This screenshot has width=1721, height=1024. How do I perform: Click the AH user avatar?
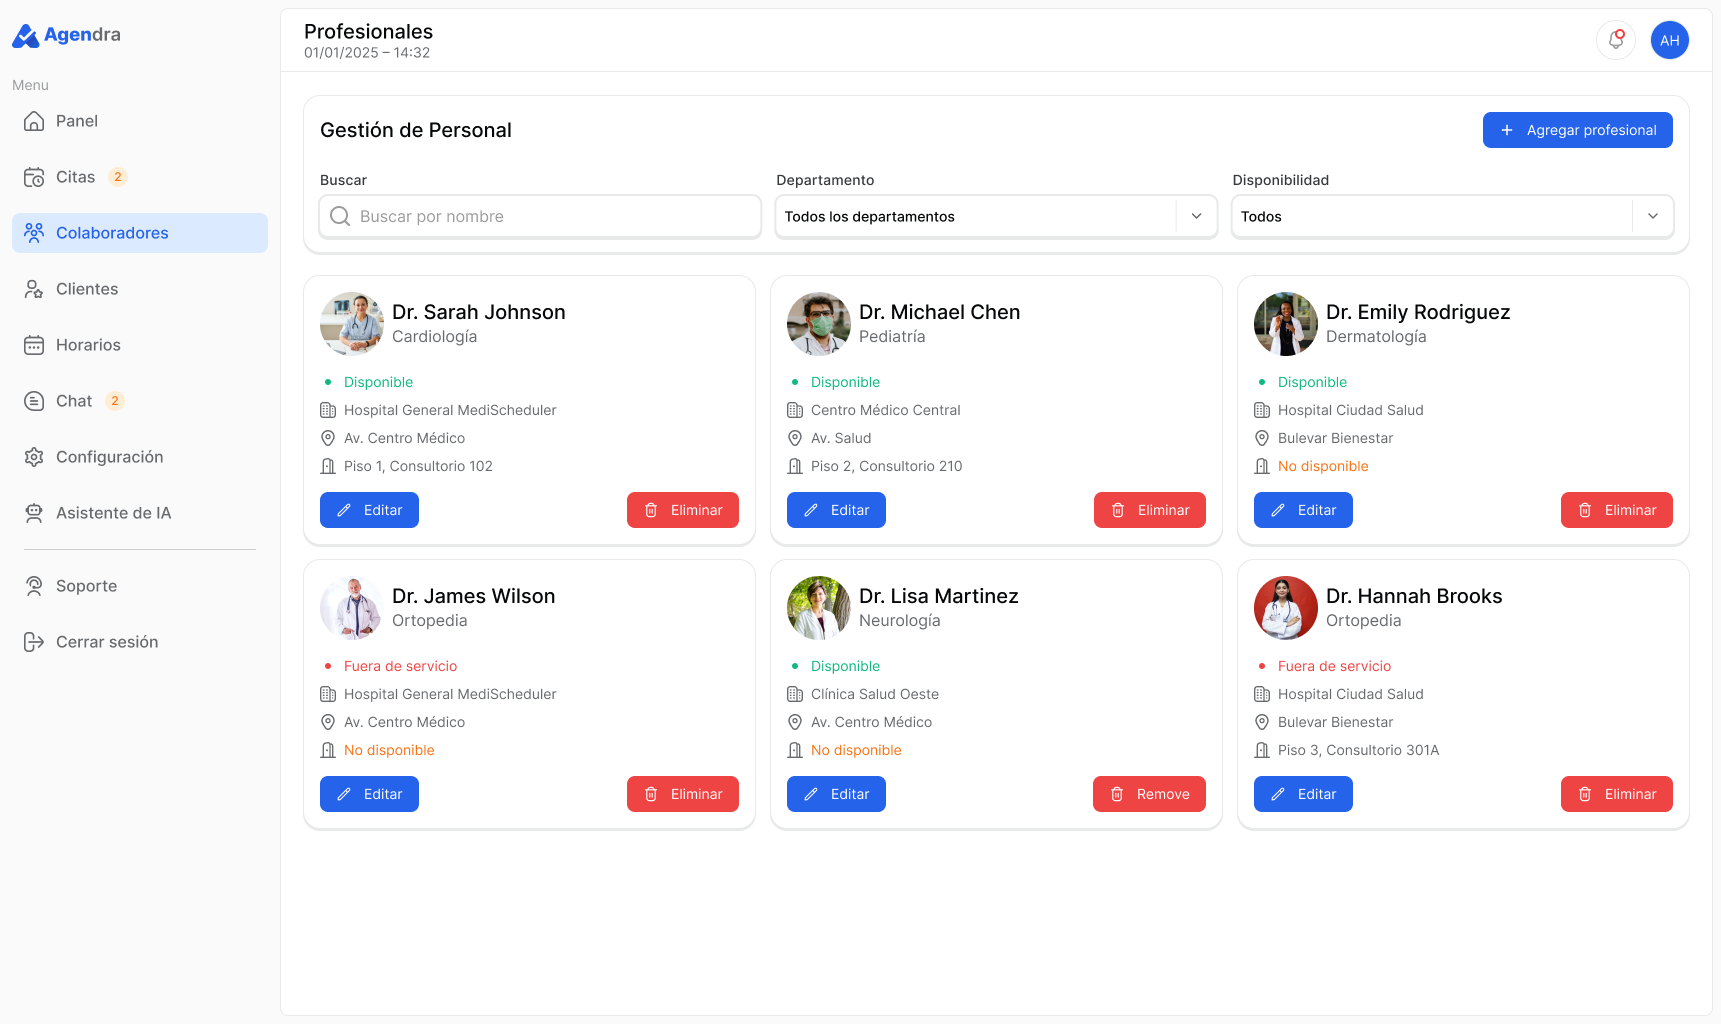coord(1669,40)
